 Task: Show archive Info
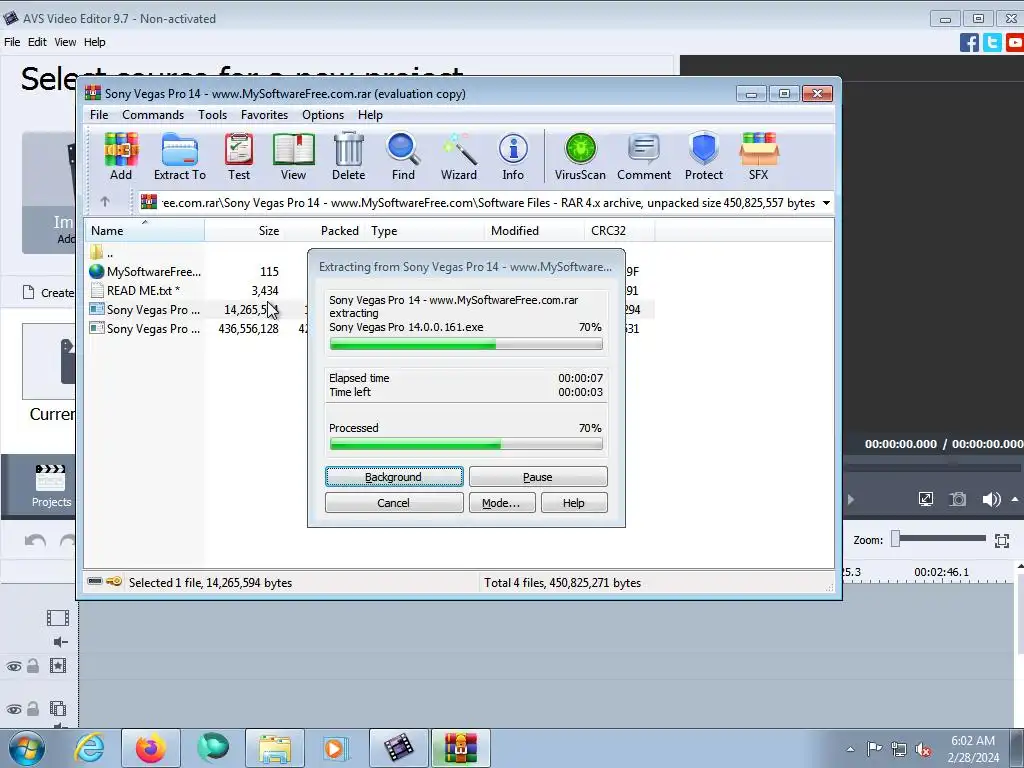click(513, 157)
